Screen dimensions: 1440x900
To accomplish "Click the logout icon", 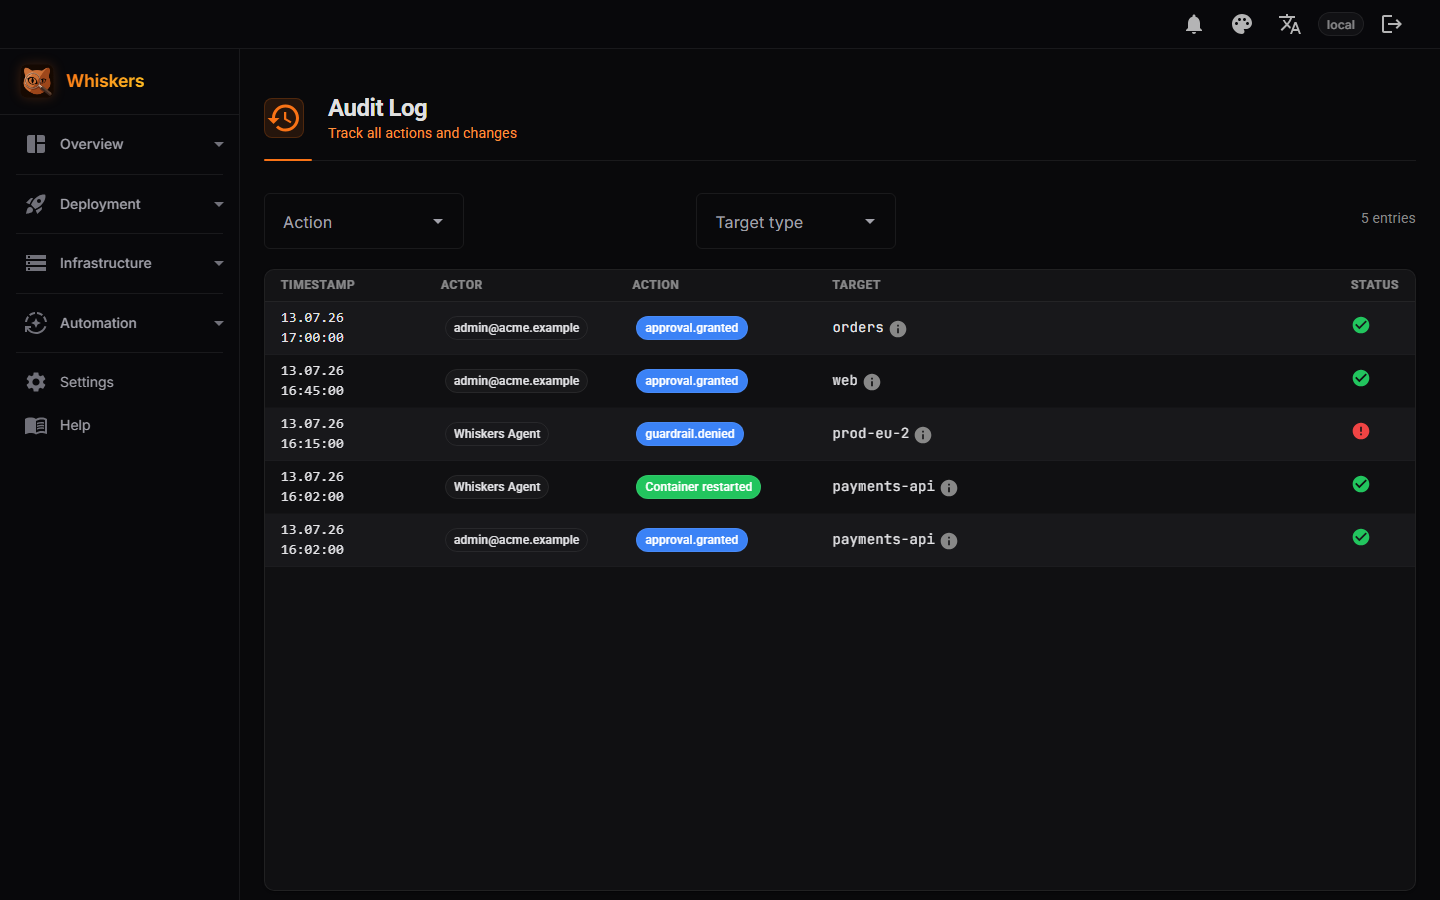I will pos(1392,24).
